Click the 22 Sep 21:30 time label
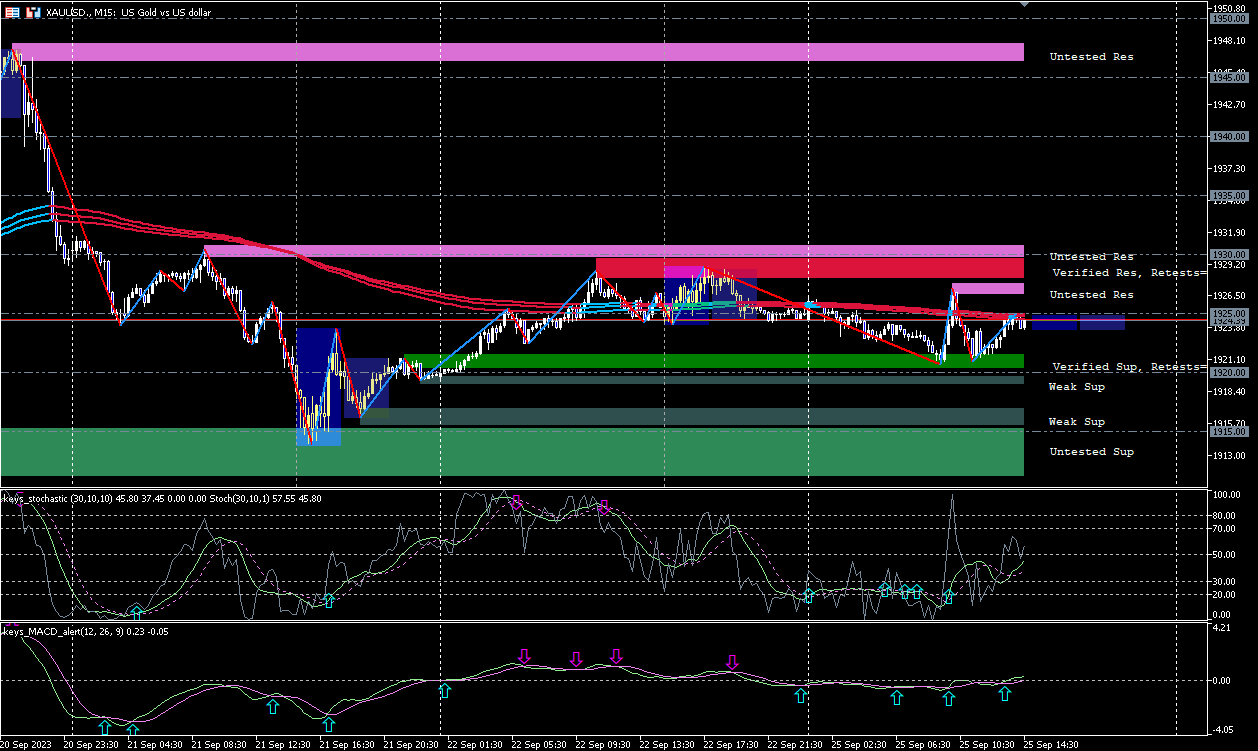 [795, 744]
